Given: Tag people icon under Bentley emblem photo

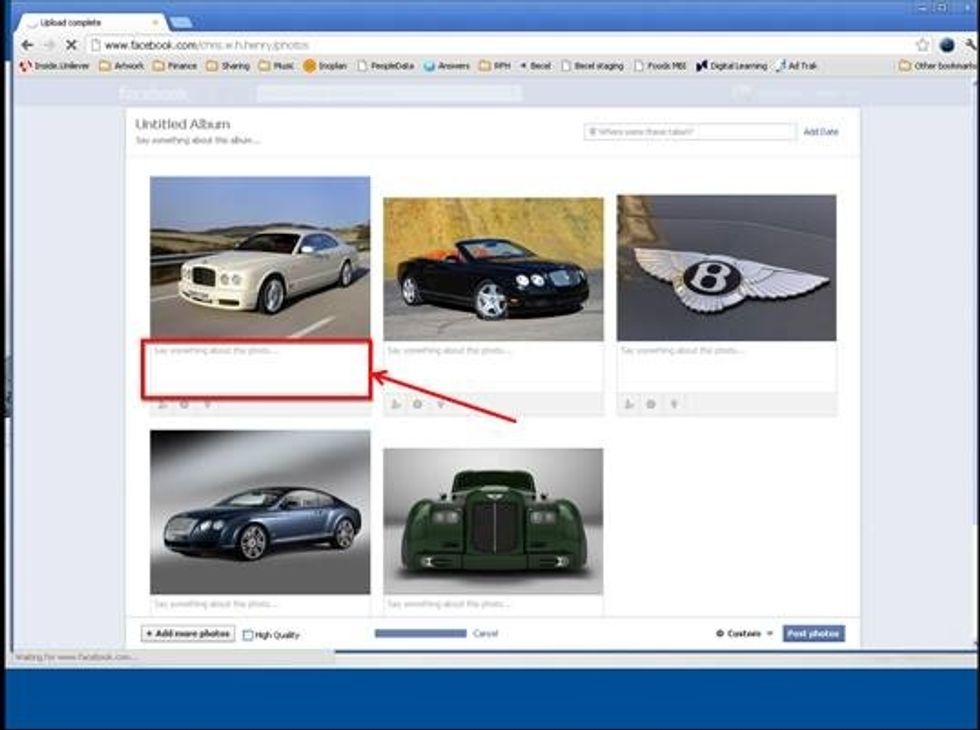Looking at the screenshot, I should point(629,404).
